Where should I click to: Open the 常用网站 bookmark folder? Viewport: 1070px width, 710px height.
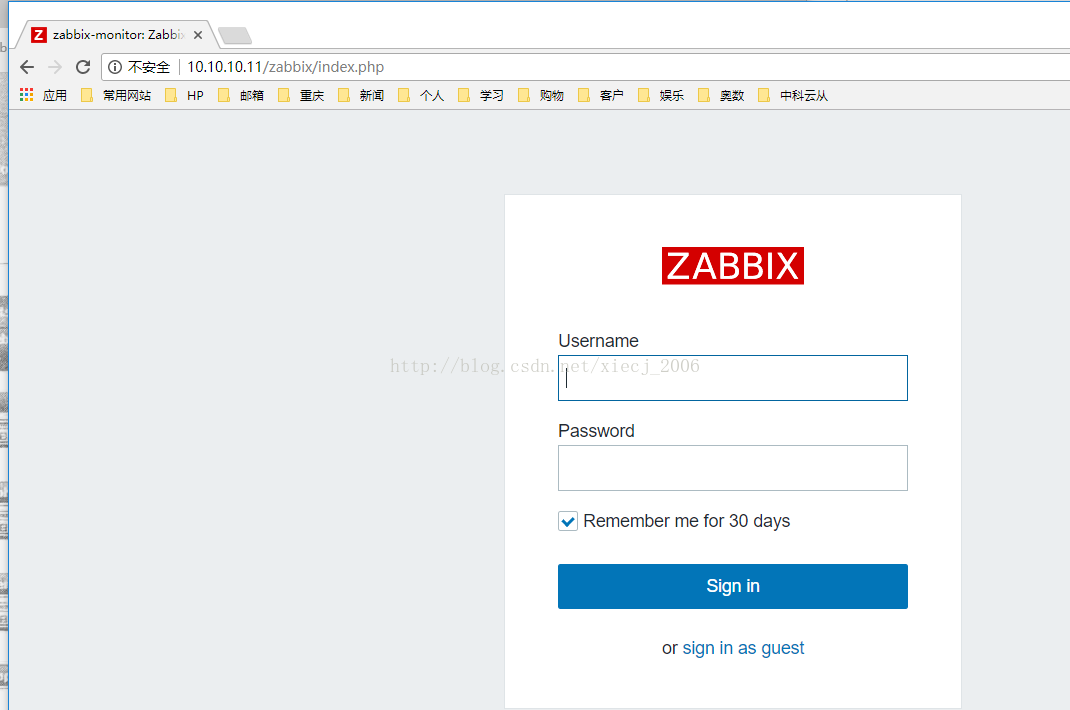(116, 96)
